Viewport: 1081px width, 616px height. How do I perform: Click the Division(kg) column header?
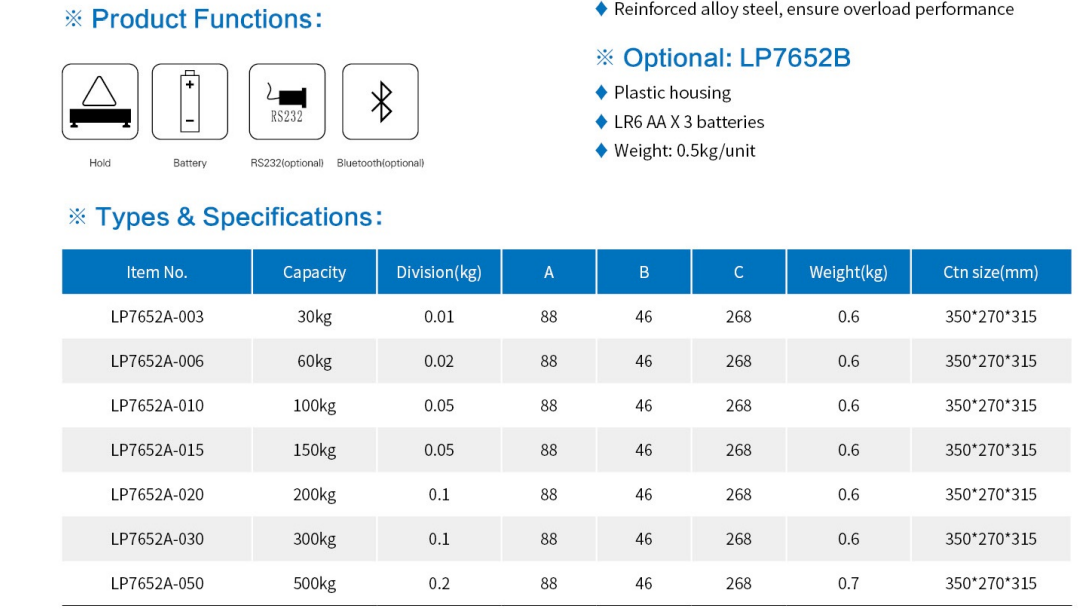click(439, 272)
